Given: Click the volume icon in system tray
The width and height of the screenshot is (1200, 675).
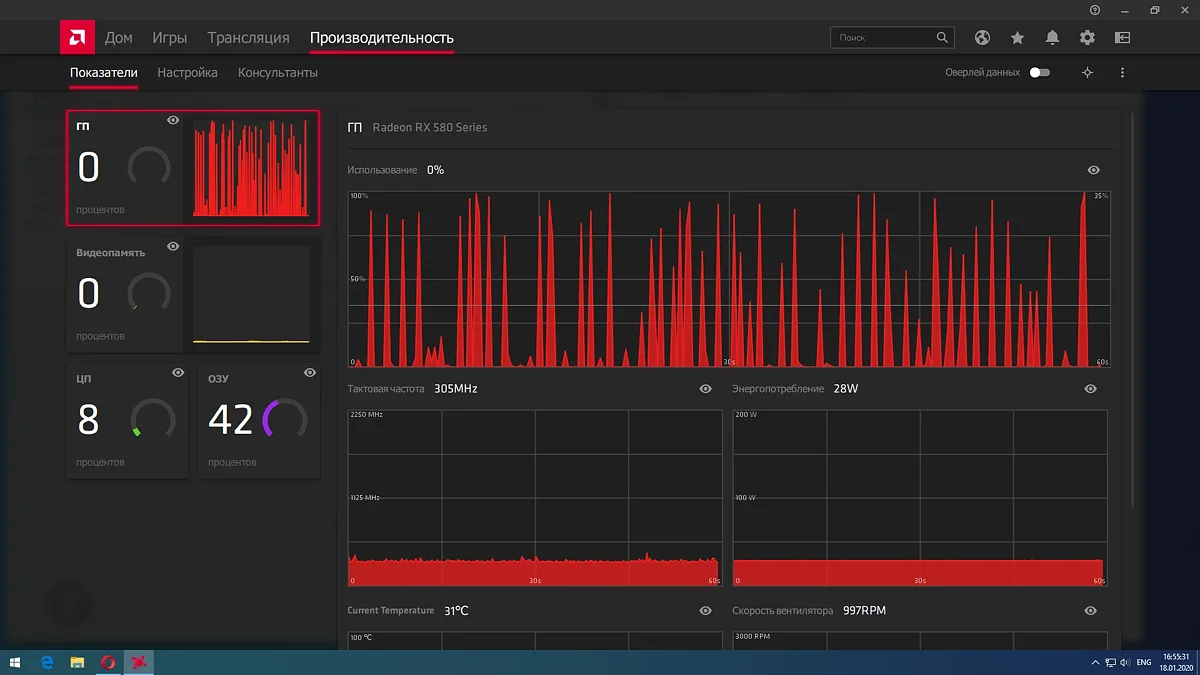Looking at the screenshot, I should click(1126, 662).
